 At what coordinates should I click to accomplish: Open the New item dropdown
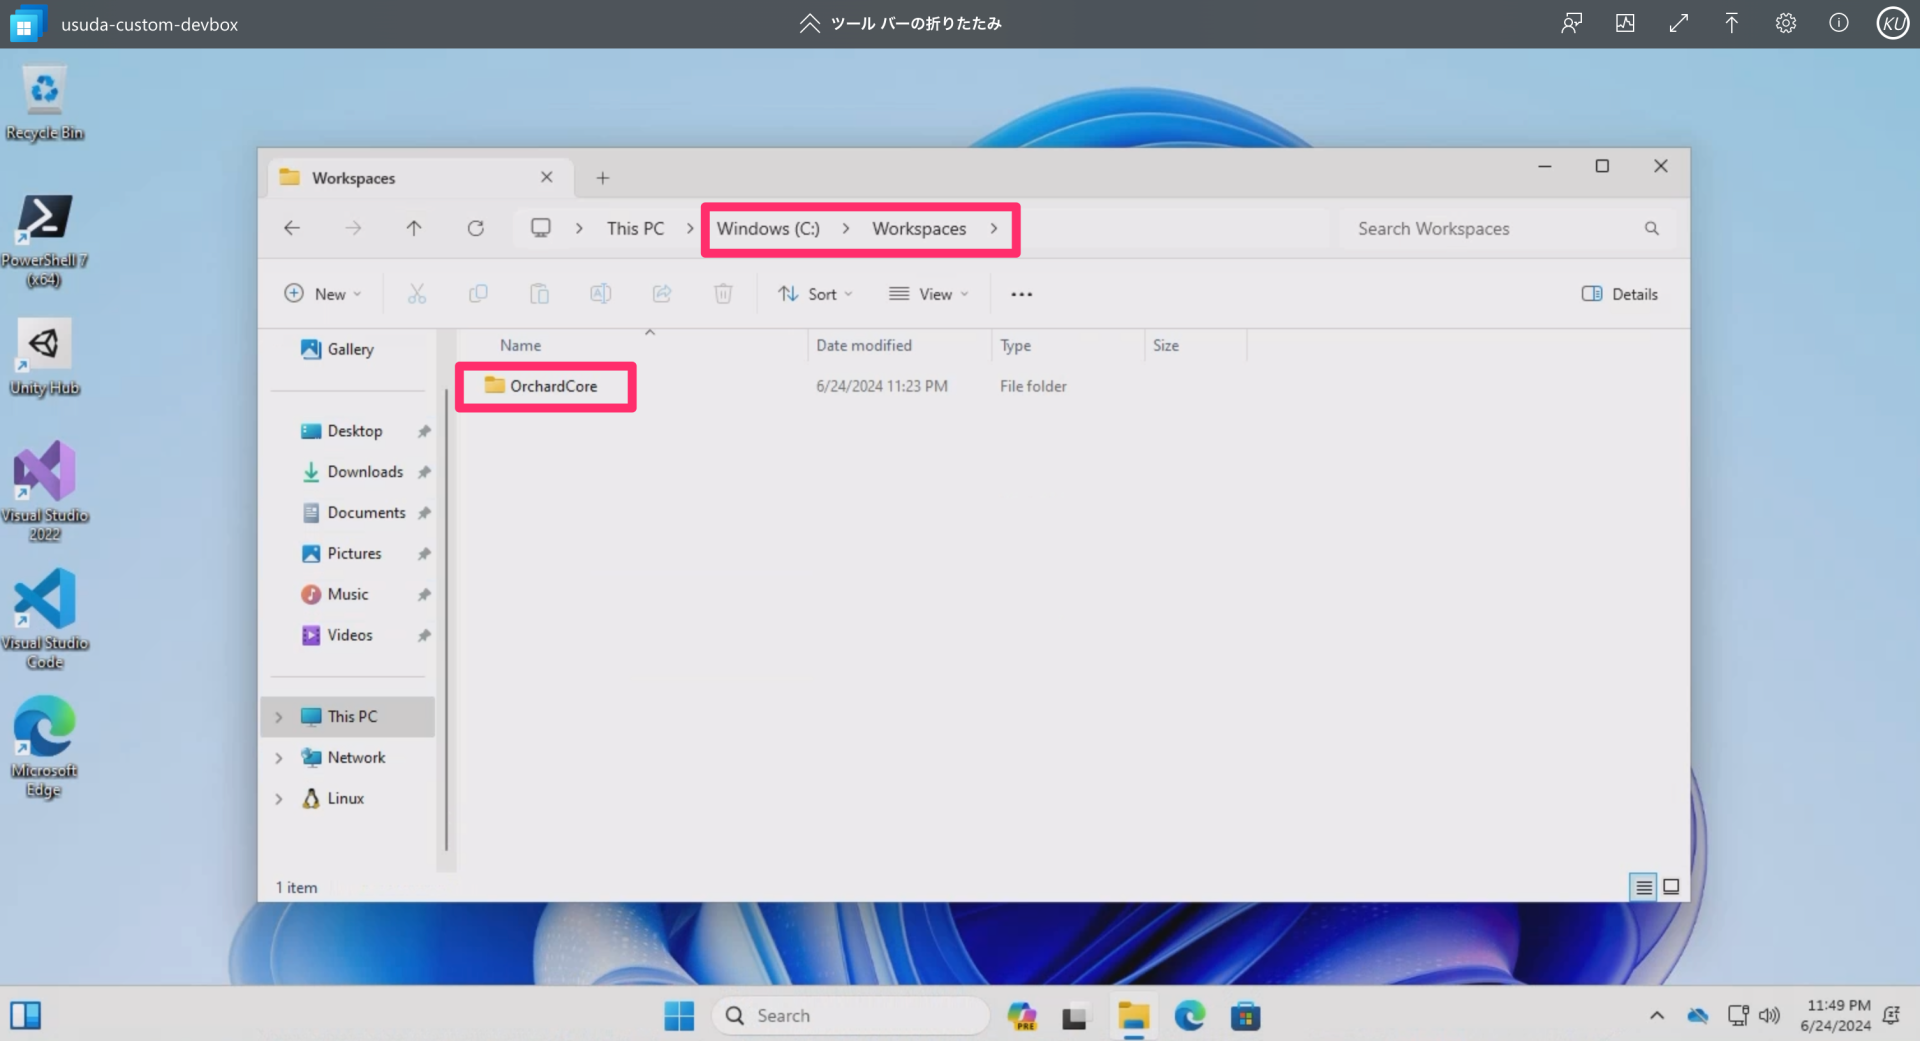click(322, 293)
